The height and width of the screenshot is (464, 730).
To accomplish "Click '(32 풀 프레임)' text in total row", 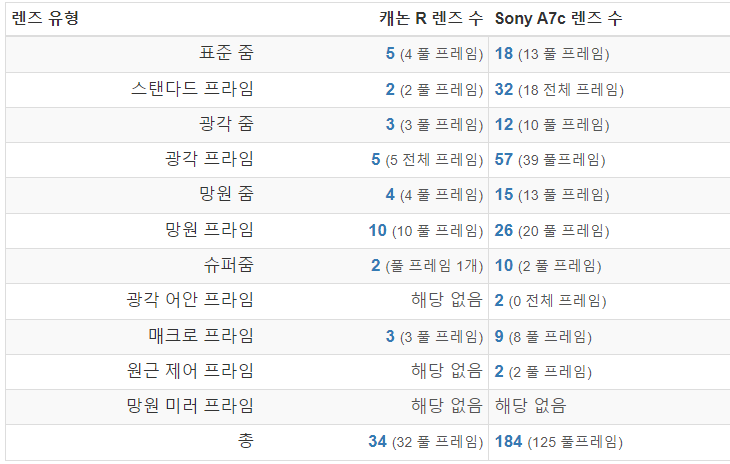I will [x=438, y=442].
